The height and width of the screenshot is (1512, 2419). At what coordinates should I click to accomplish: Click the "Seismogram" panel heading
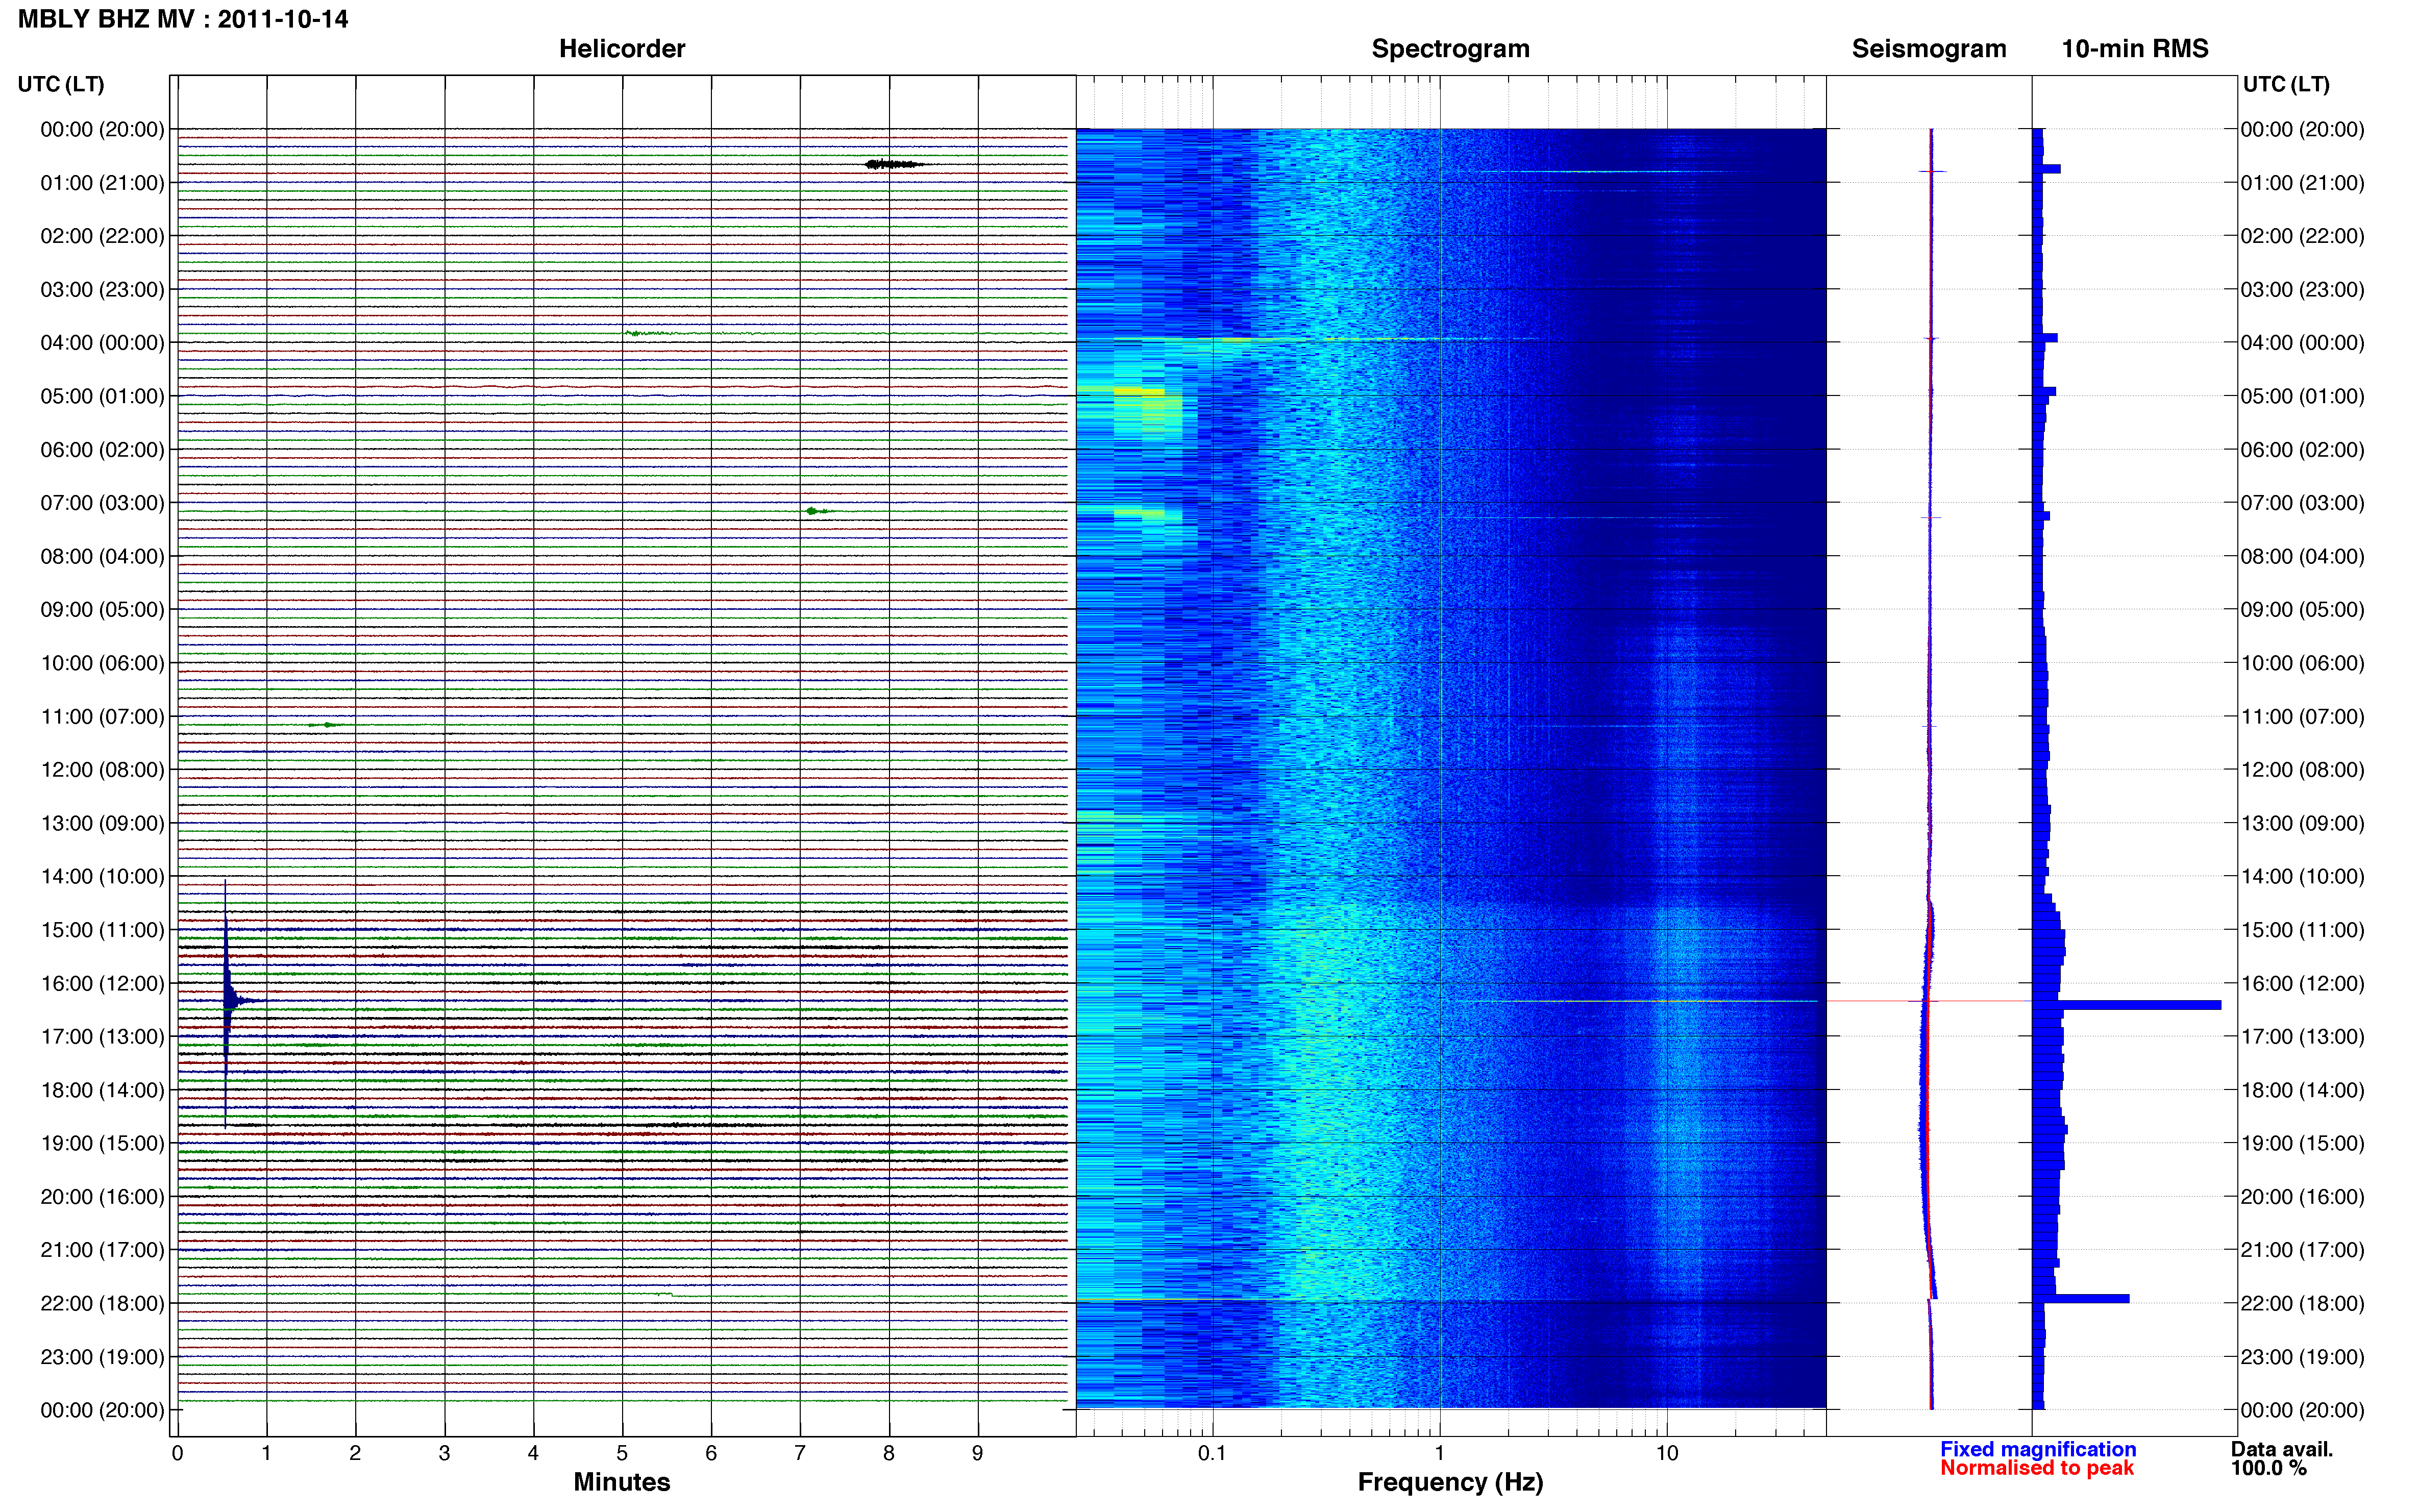click(x=1928, y=49)
